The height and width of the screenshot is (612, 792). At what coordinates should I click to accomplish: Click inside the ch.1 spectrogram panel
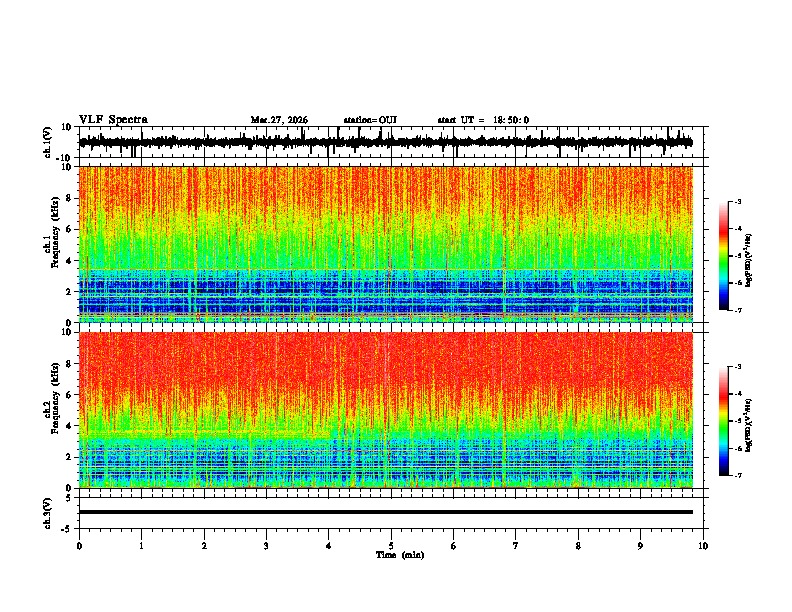tap(386, 244)
